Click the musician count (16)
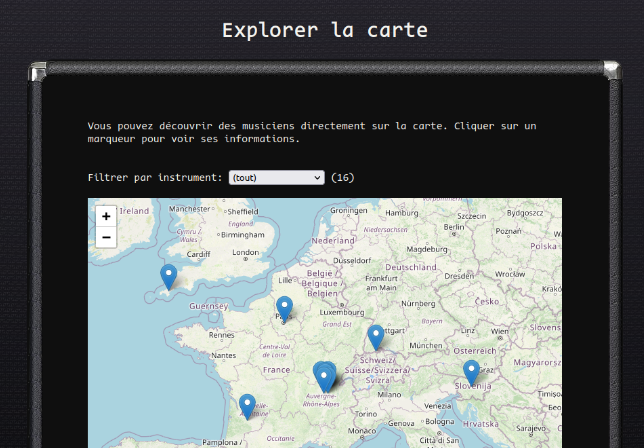644x448 pixels. [342, 178]
